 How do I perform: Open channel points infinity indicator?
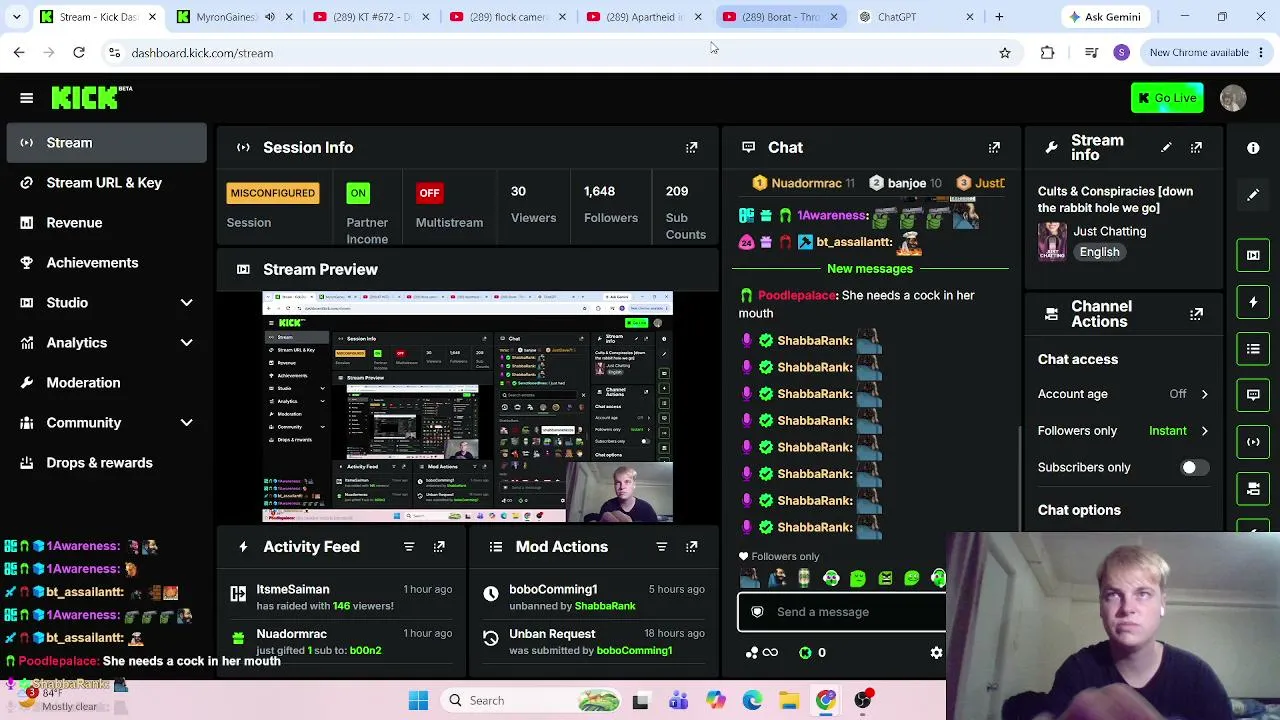click(x=762, y=653)
